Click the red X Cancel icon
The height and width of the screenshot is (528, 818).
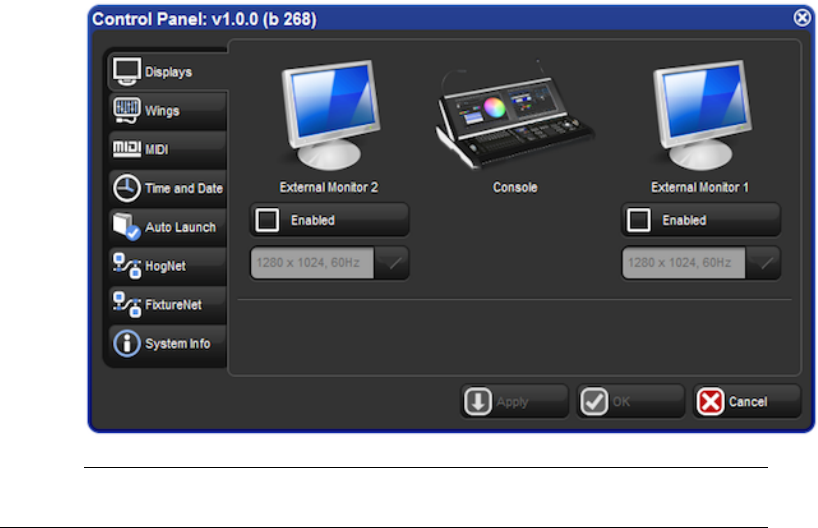(711, 402)
